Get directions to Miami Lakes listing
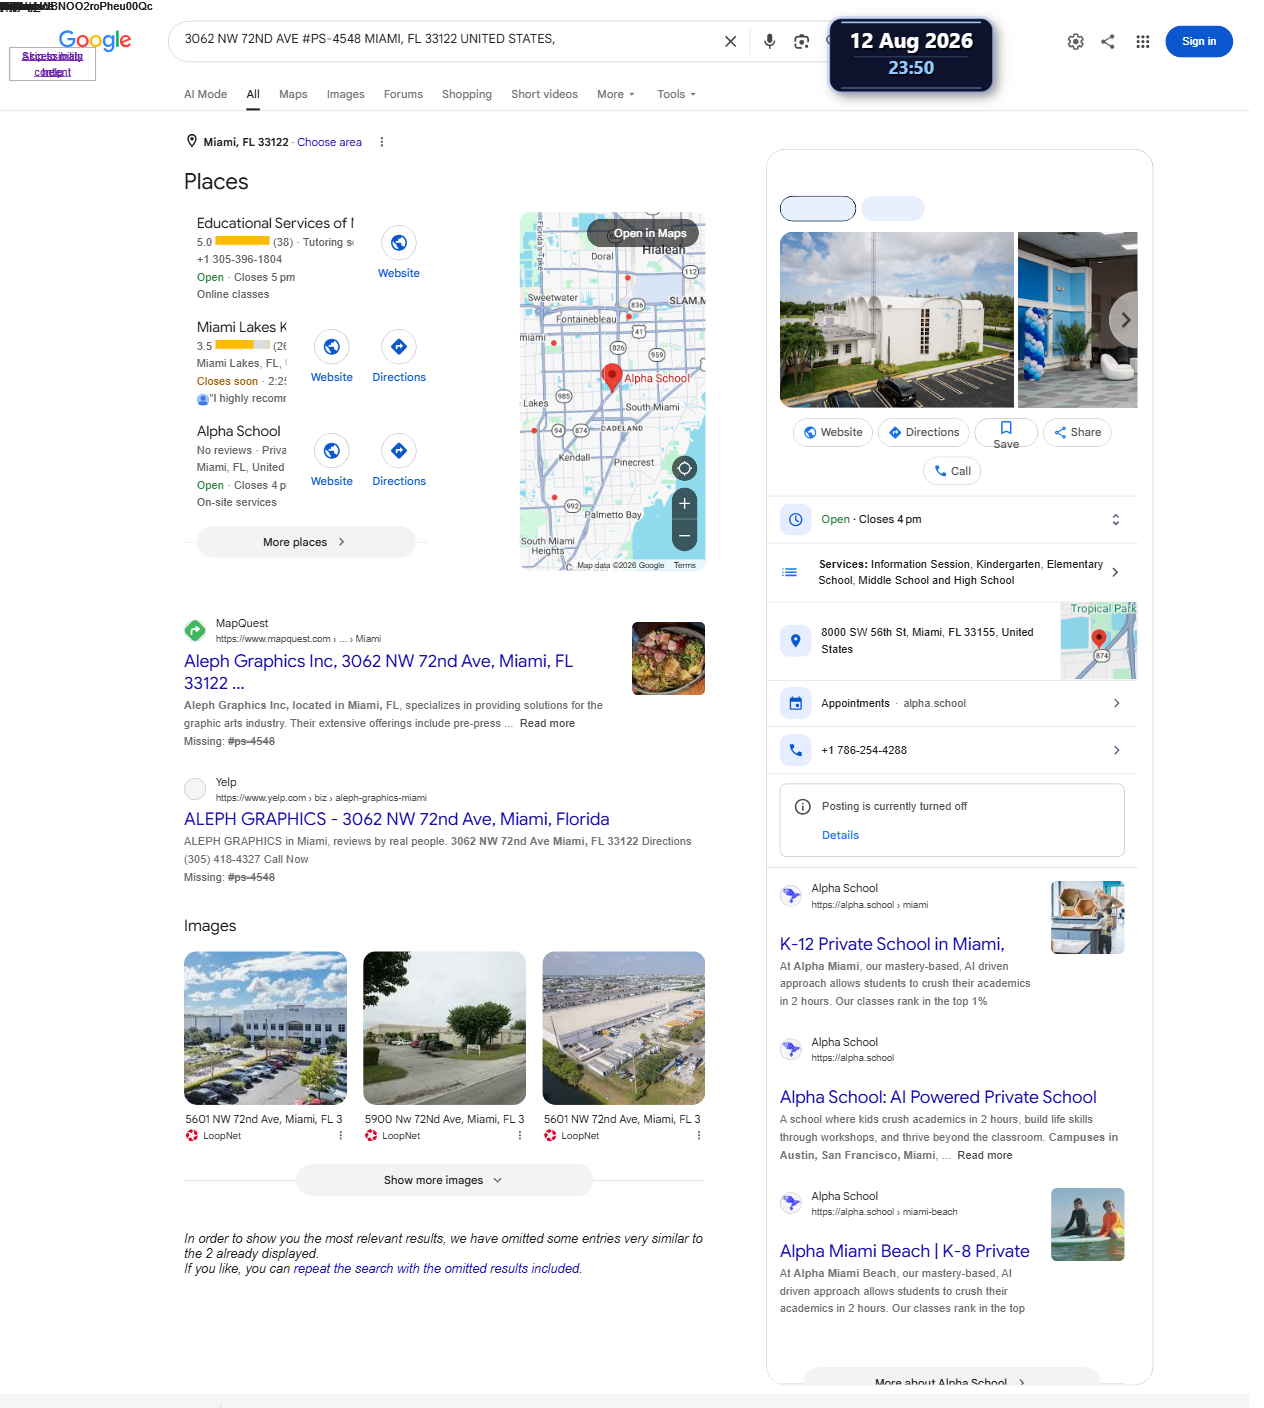The image size is (1264, 1408). [x=399, y=347]
